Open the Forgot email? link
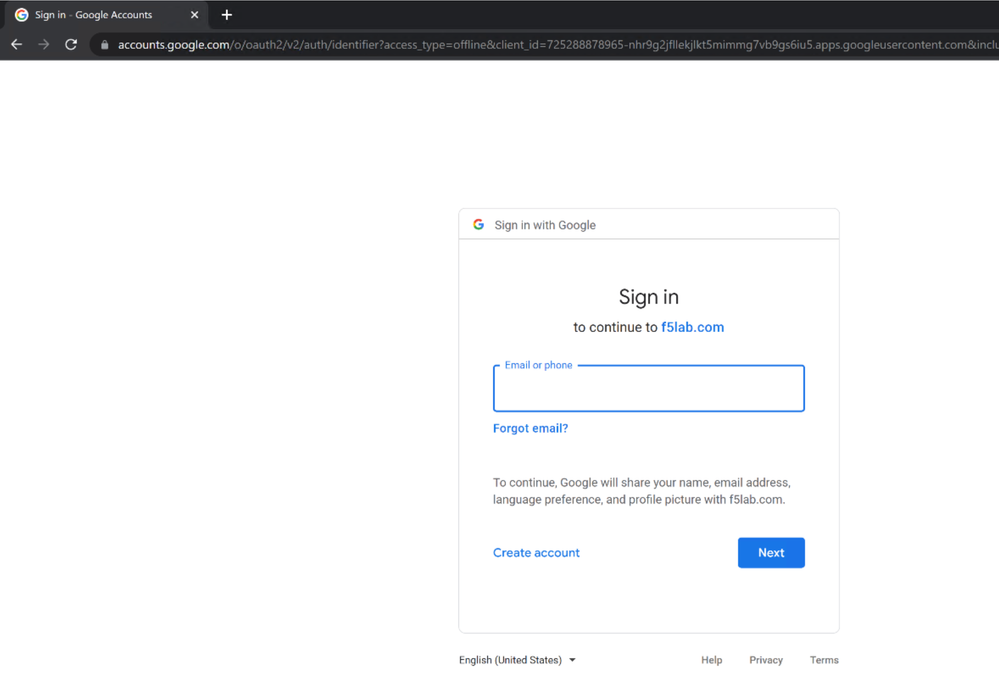Image resolution: width=999 pixels, height=687 pixels. 530,428
